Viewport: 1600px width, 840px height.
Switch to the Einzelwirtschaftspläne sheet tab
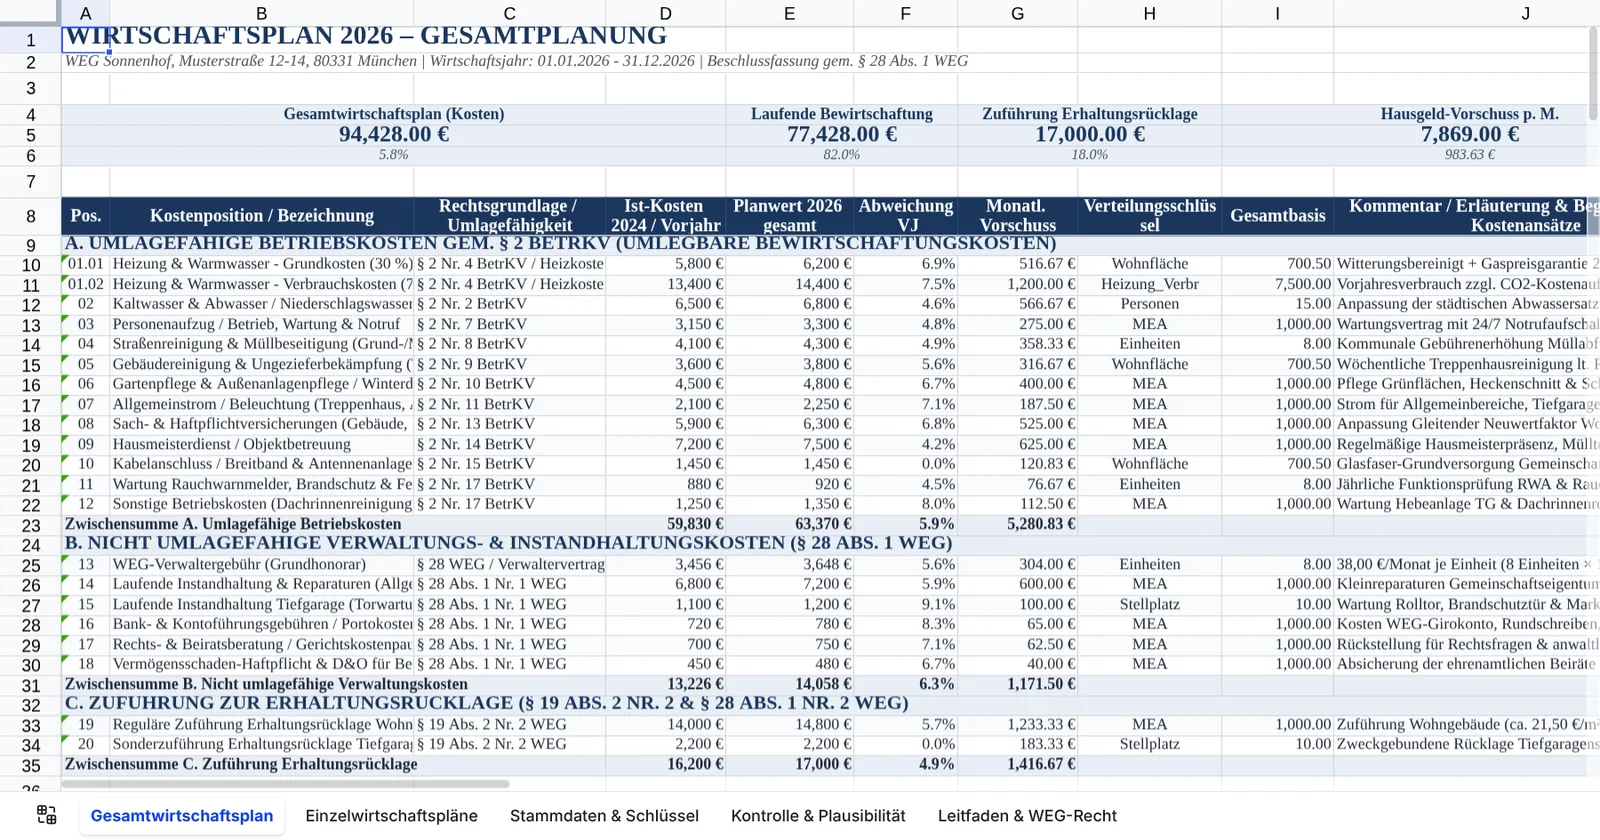[x=391, y=816]
